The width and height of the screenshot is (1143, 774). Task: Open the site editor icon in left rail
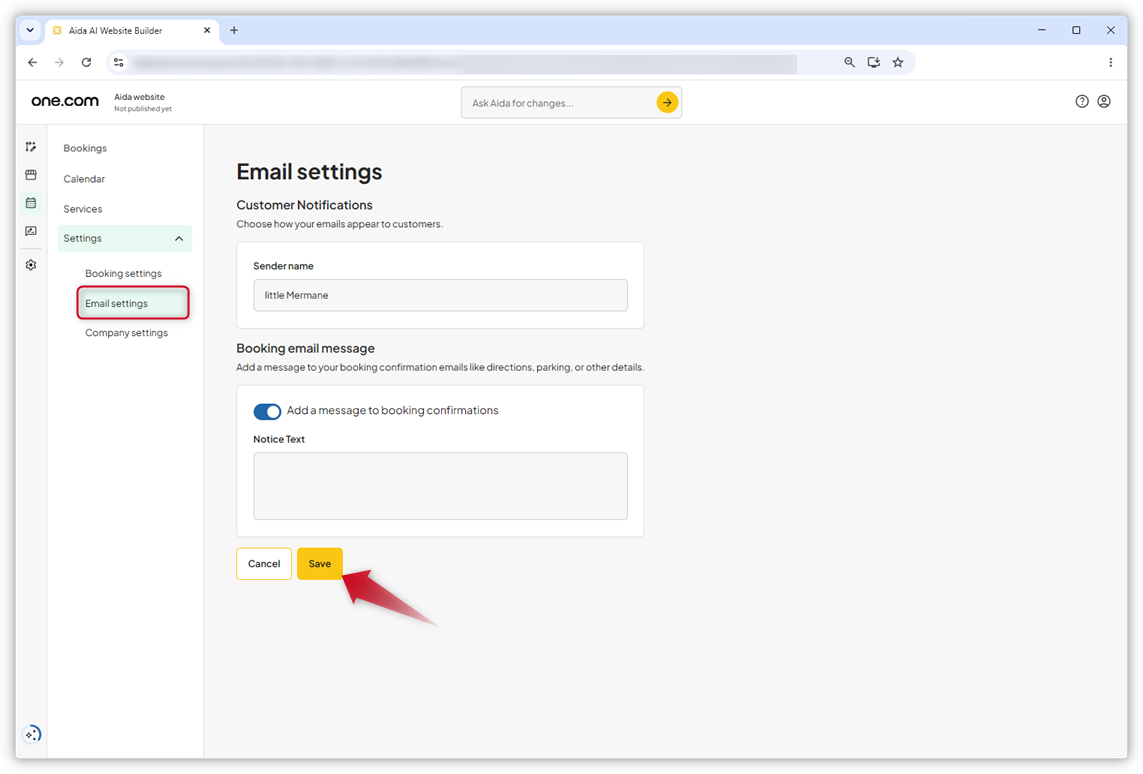pyautogui.click(x=31, y=146)
